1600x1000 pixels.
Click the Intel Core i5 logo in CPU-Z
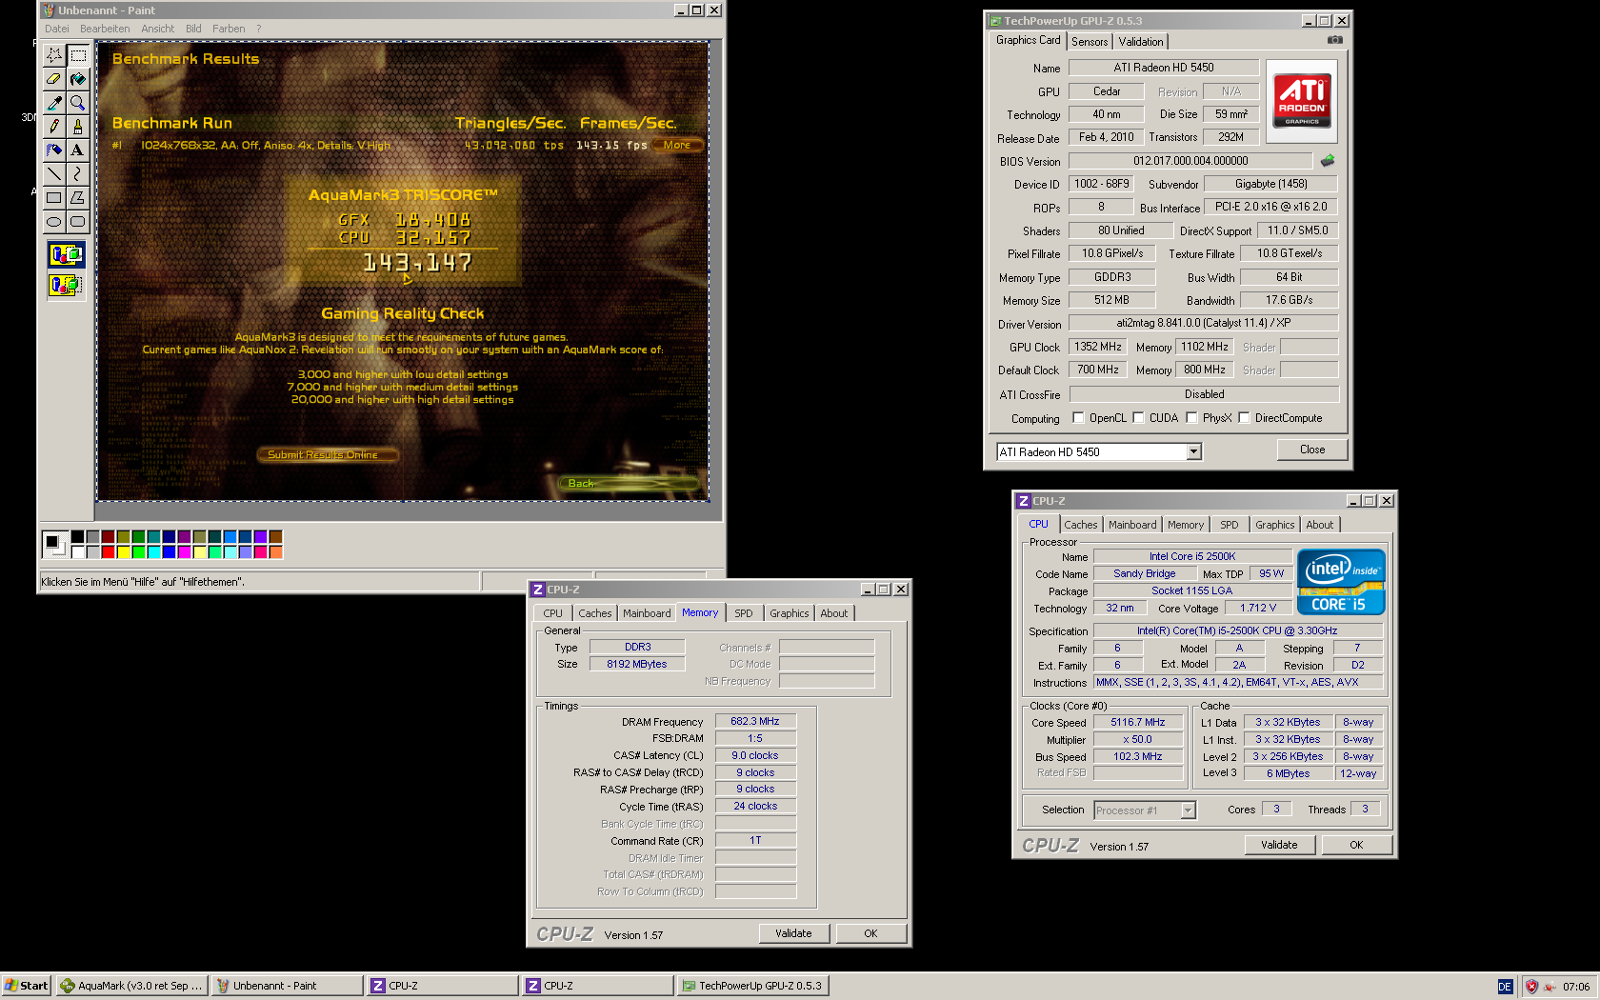click(x=1341, y=581)
